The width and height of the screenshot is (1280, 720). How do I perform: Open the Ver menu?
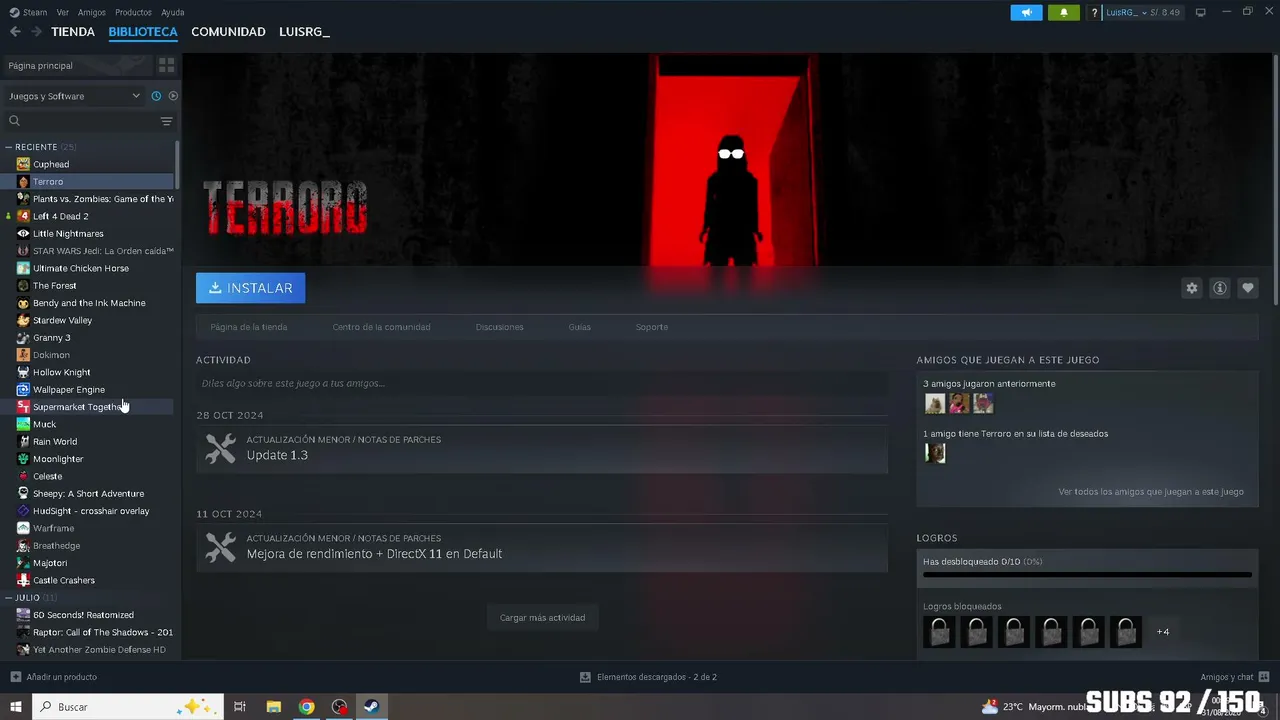63,12
